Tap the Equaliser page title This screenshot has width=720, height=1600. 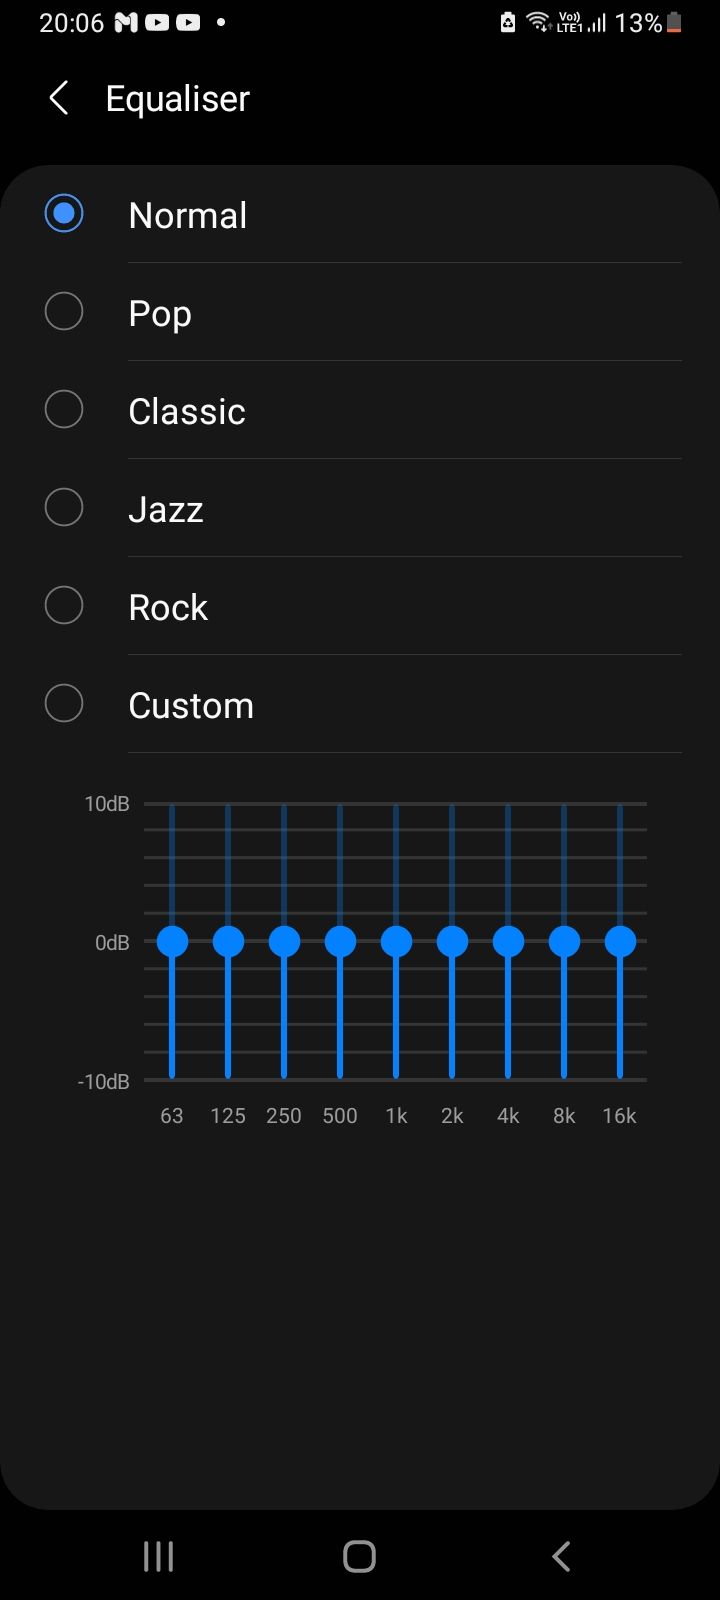[x=178, y=99]
